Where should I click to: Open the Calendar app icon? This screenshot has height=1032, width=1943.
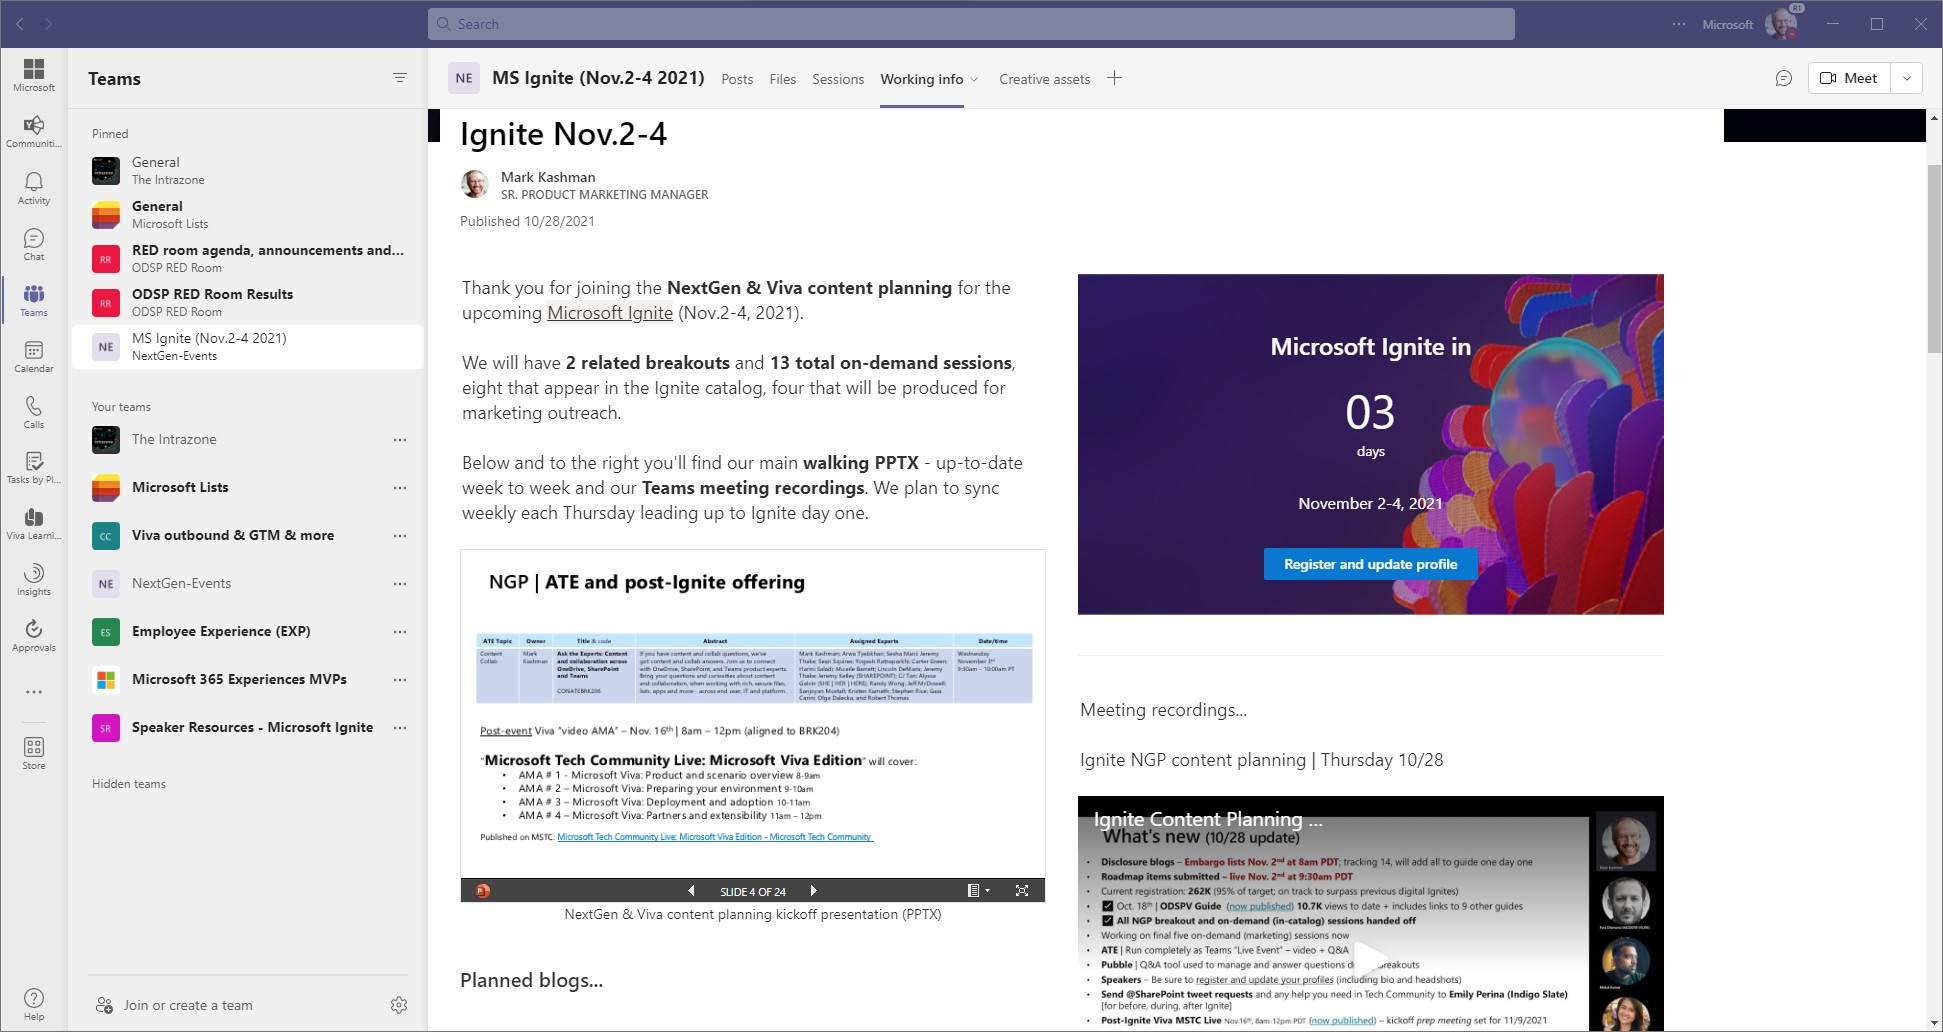tap(34, 355)
